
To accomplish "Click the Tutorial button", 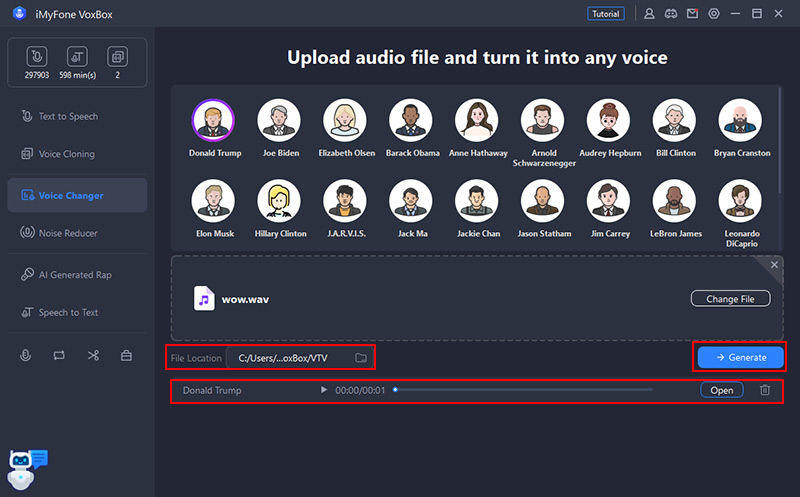I will tap(606, 14).
